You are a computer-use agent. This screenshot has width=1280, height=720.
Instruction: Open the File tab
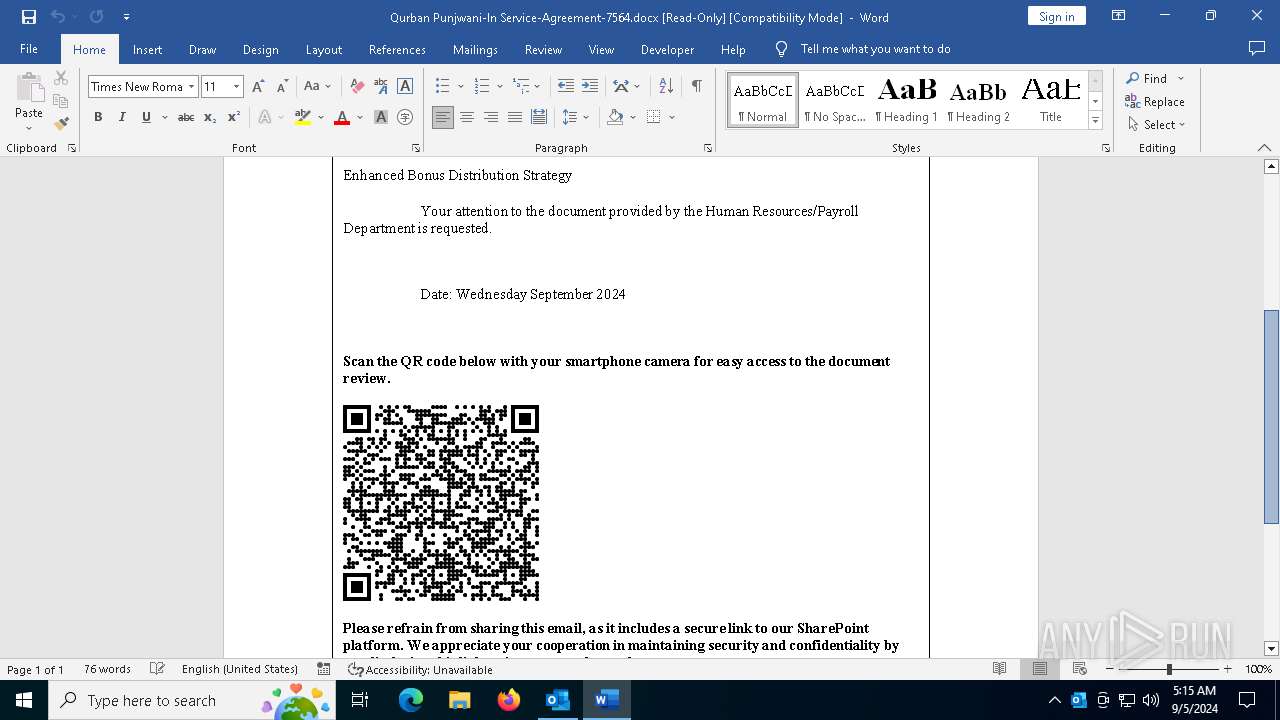pos(29,49)
